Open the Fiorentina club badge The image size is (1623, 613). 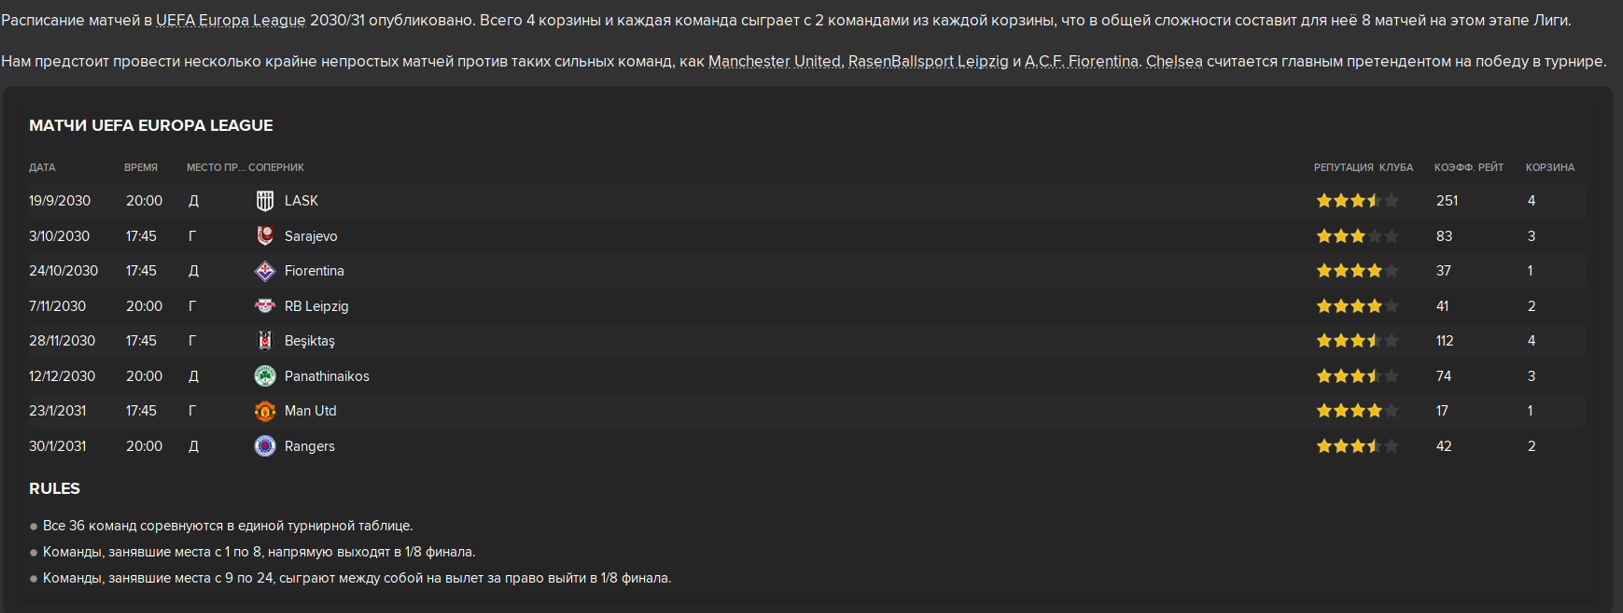265,271
